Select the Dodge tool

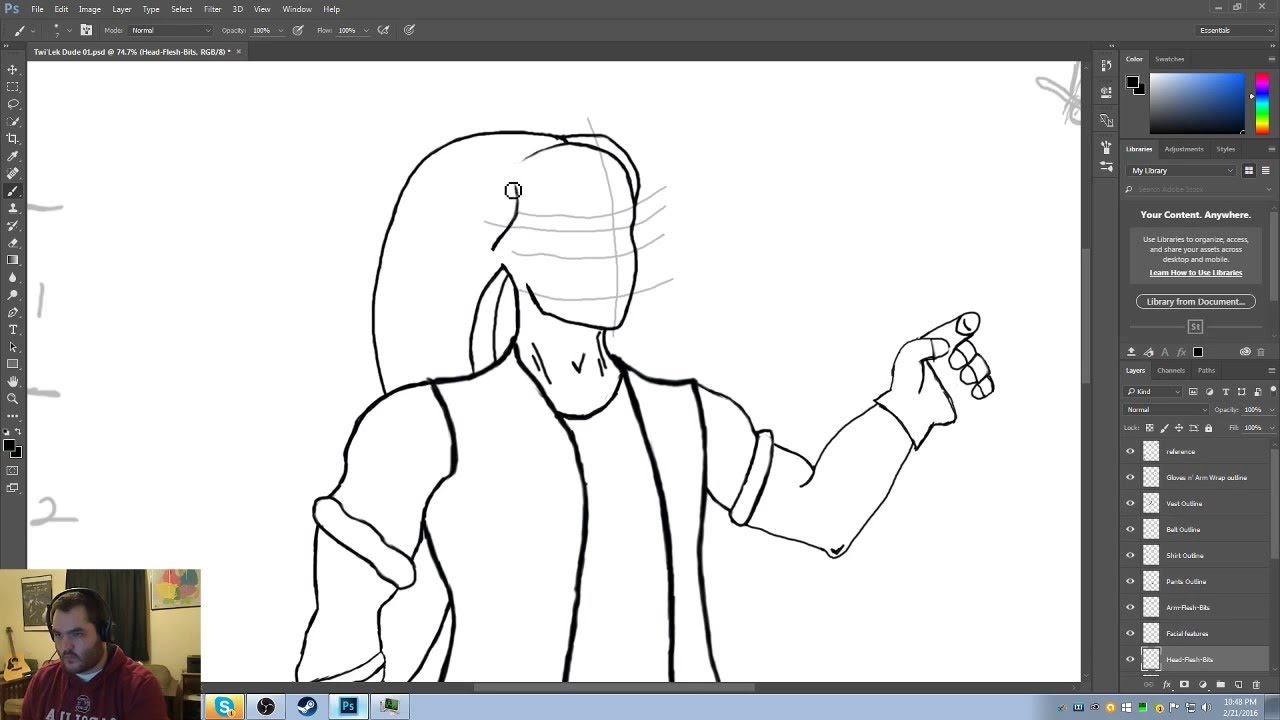[x=13, y=295]
